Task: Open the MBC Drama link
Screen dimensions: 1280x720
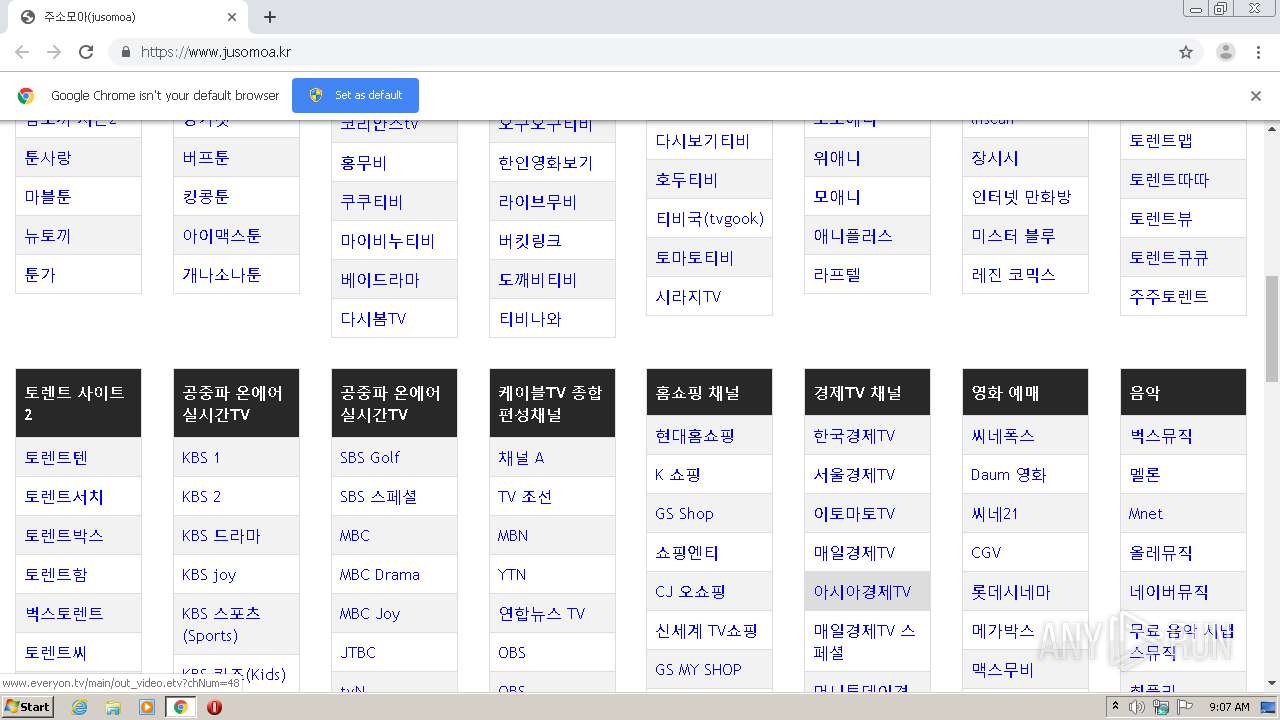Action: coord(380,574)
